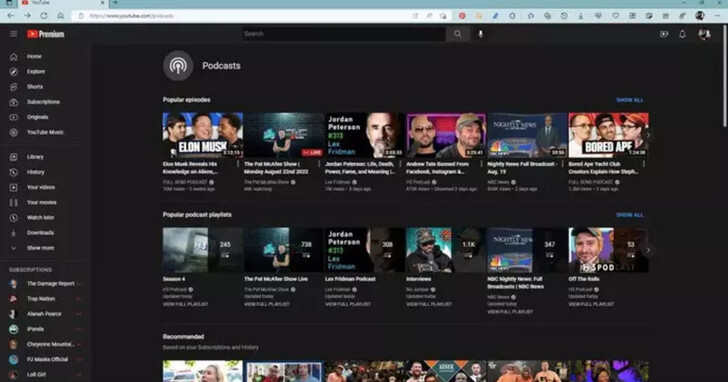Click the search magnifier button

click(457, 34)
